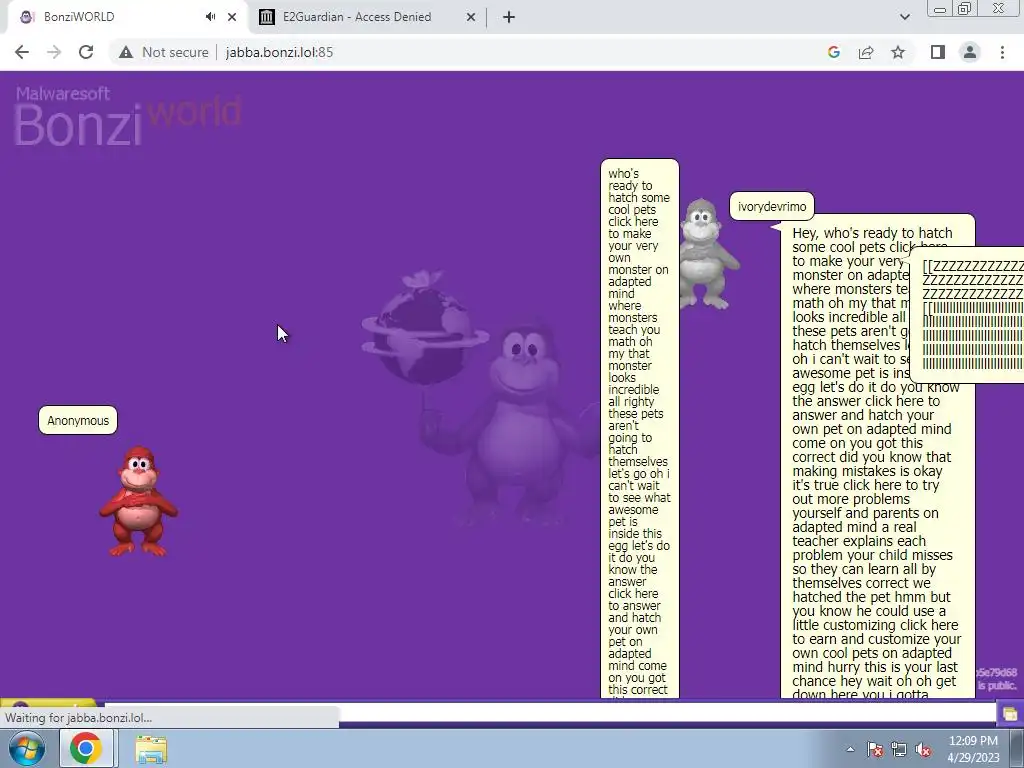
Task: Open Windows Explorer from the taskbar
Action: pos(151,748)
